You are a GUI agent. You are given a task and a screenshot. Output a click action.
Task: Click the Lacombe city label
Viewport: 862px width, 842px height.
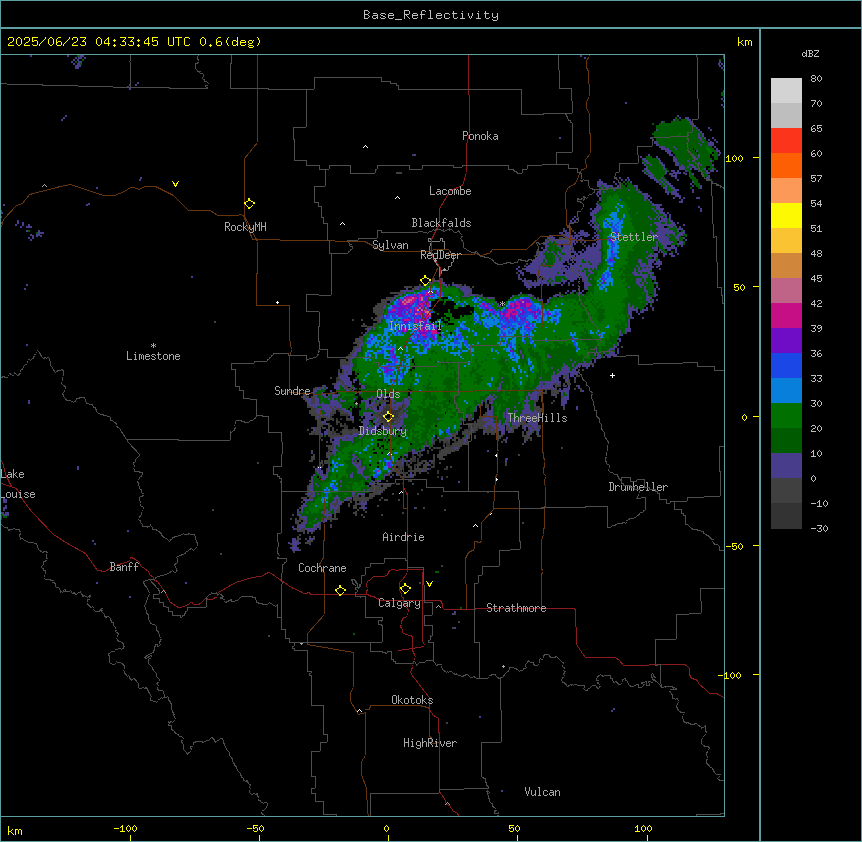click(x=450, y=191)
